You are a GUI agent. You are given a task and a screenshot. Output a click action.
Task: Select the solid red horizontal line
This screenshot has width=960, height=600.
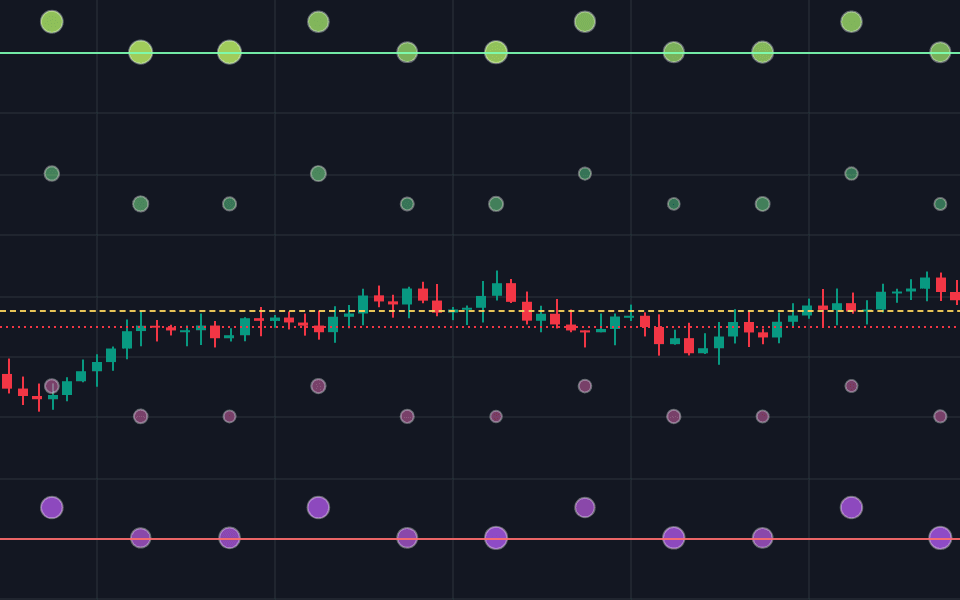click(480, 539)
